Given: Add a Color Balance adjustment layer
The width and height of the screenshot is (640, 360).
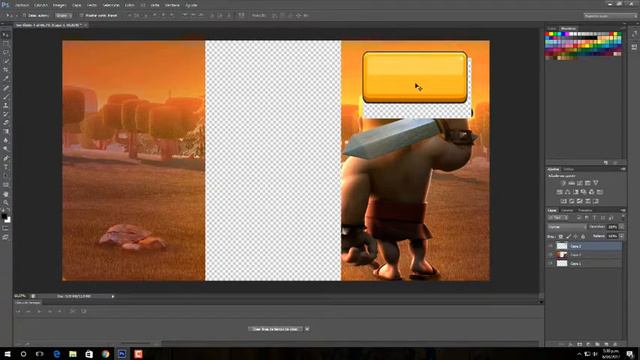Looking at the screenshot, I should click(567, 192).
